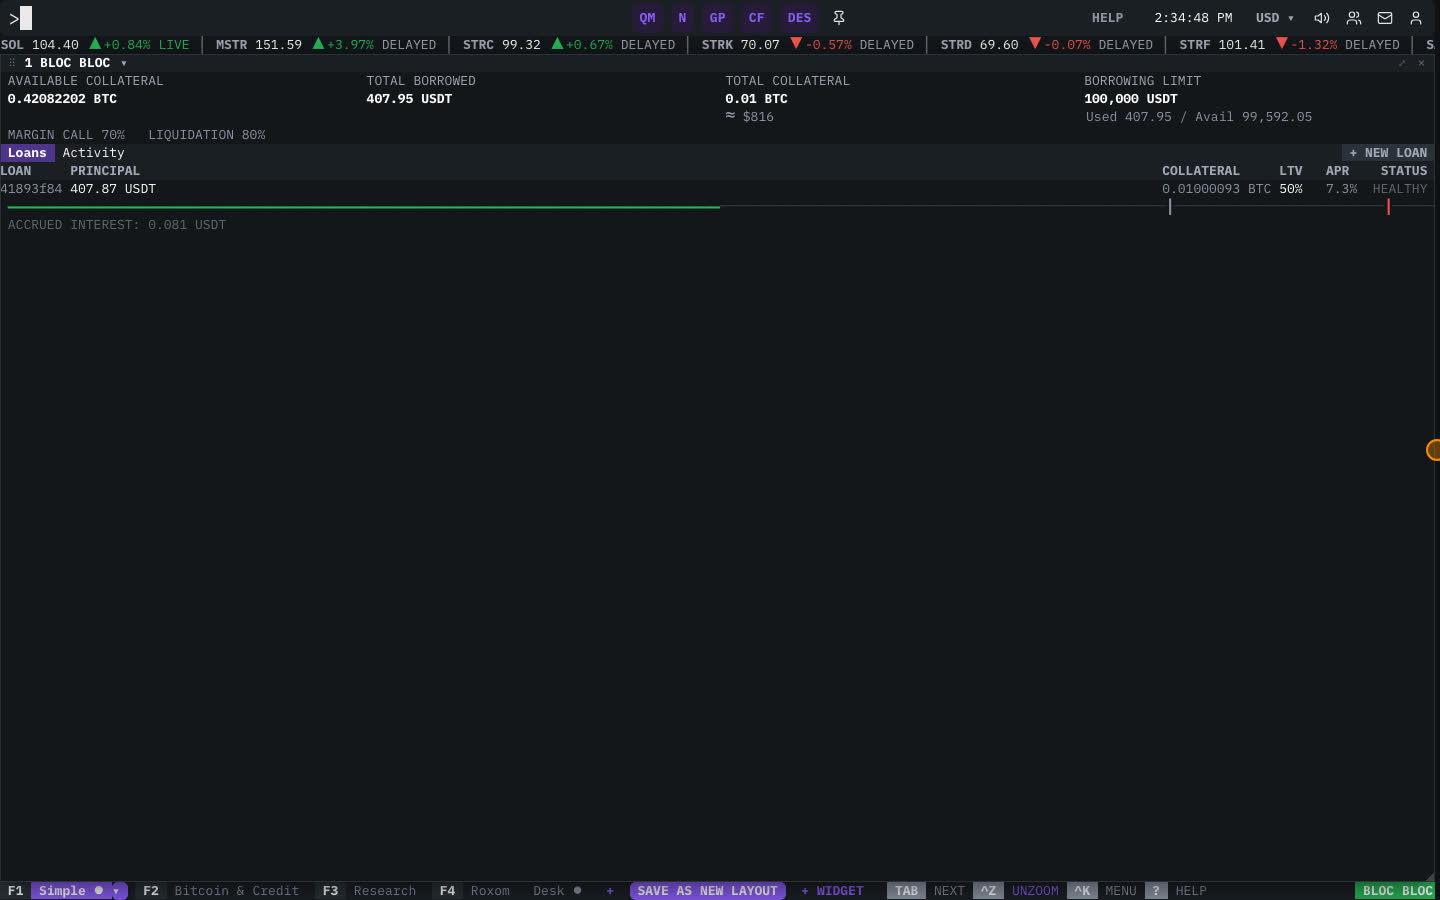Click the + WIDGET button

(x=832, y=891)
